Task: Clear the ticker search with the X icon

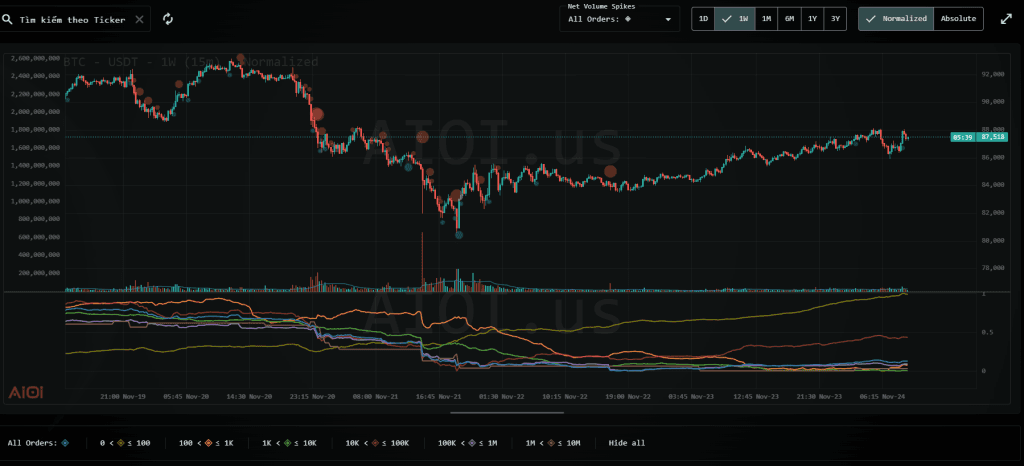Action: click(x=139, y=19)
